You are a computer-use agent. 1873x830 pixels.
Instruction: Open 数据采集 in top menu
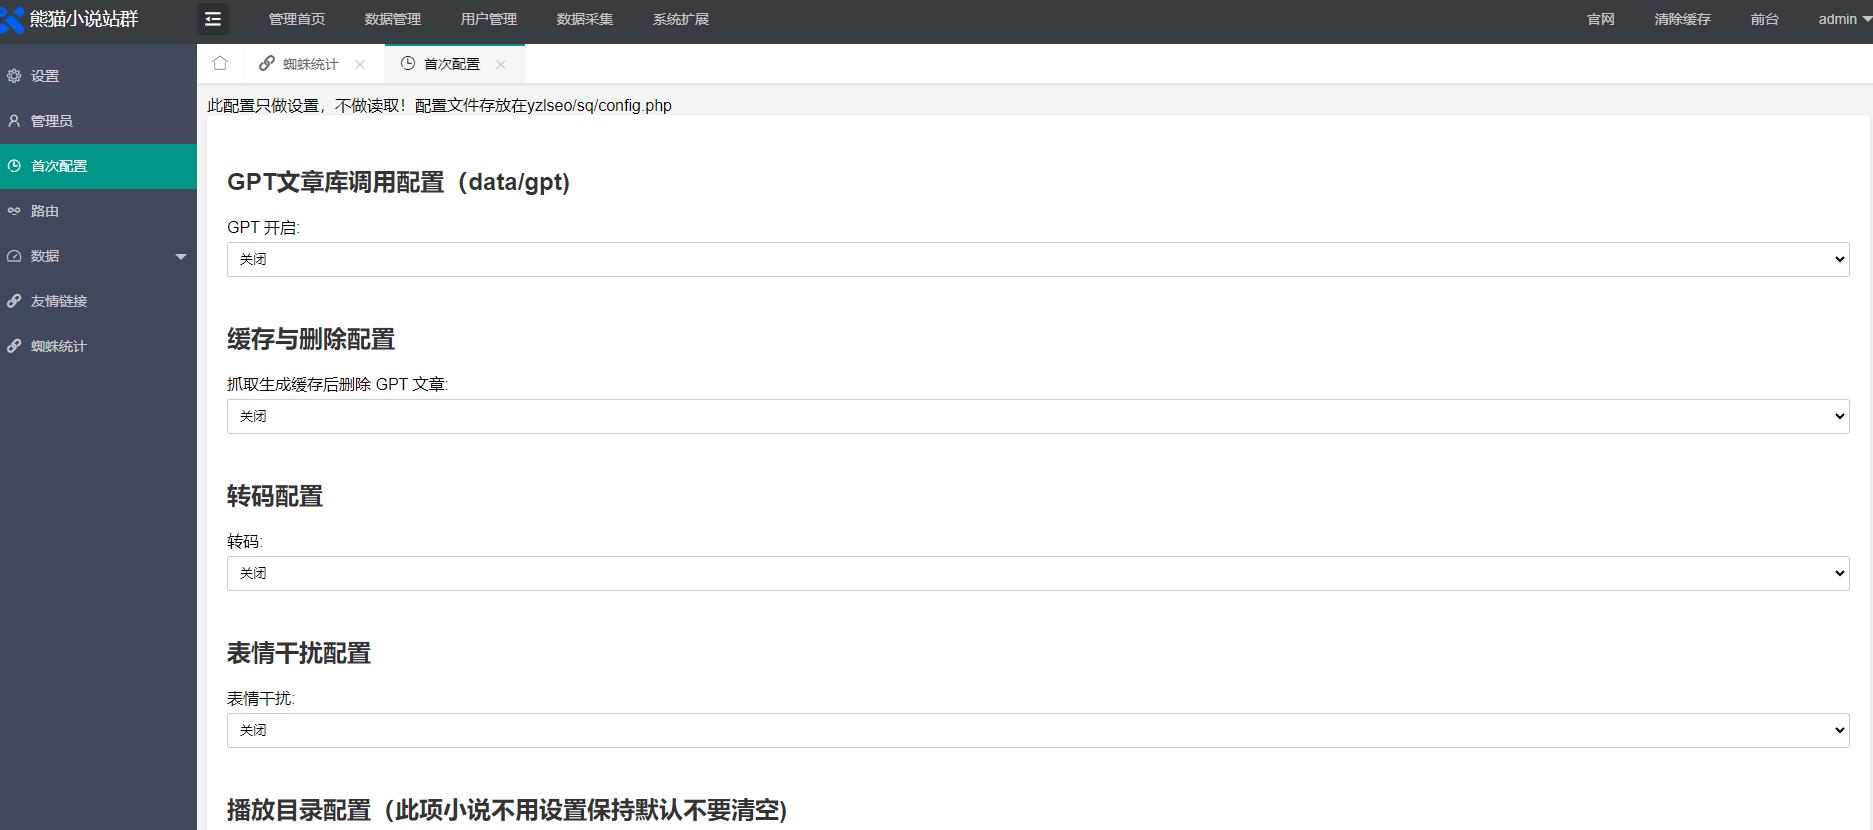[585, 19]
